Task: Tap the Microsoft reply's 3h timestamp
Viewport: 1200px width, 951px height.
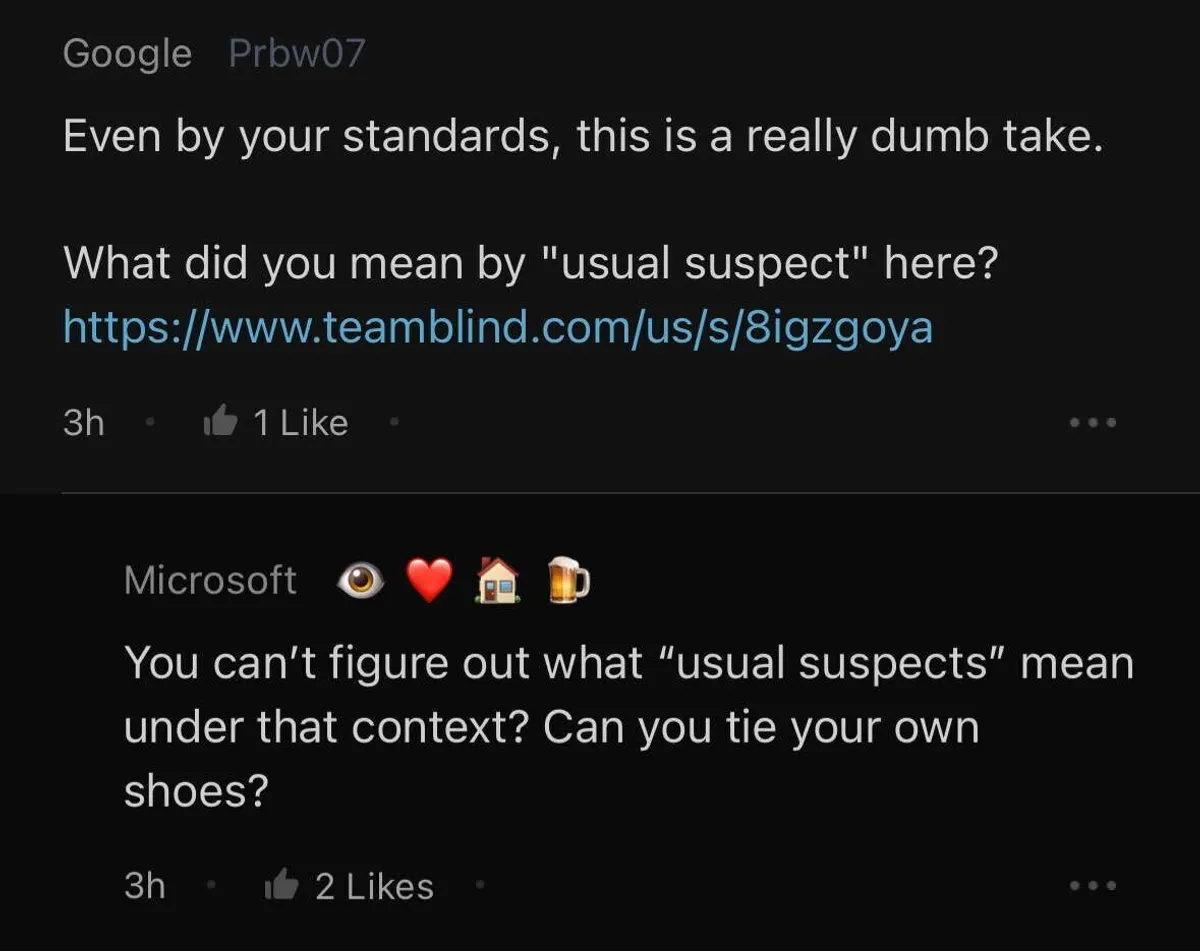Action: point(145,886)
